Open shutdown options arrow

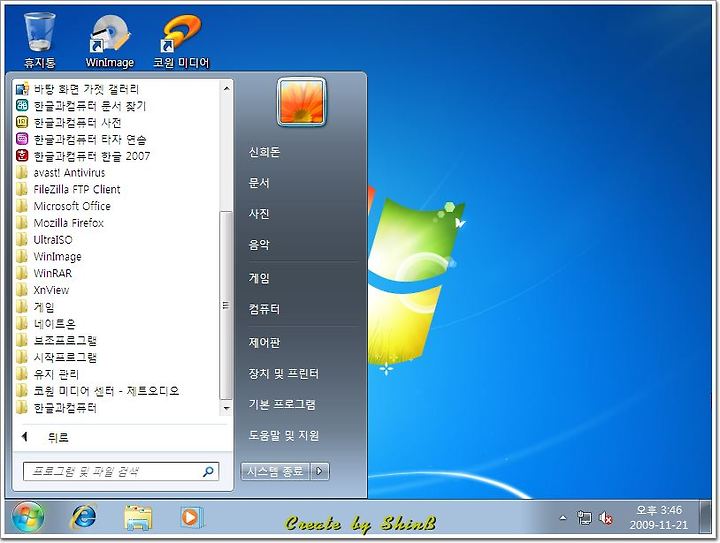click(x=320, y=471)
